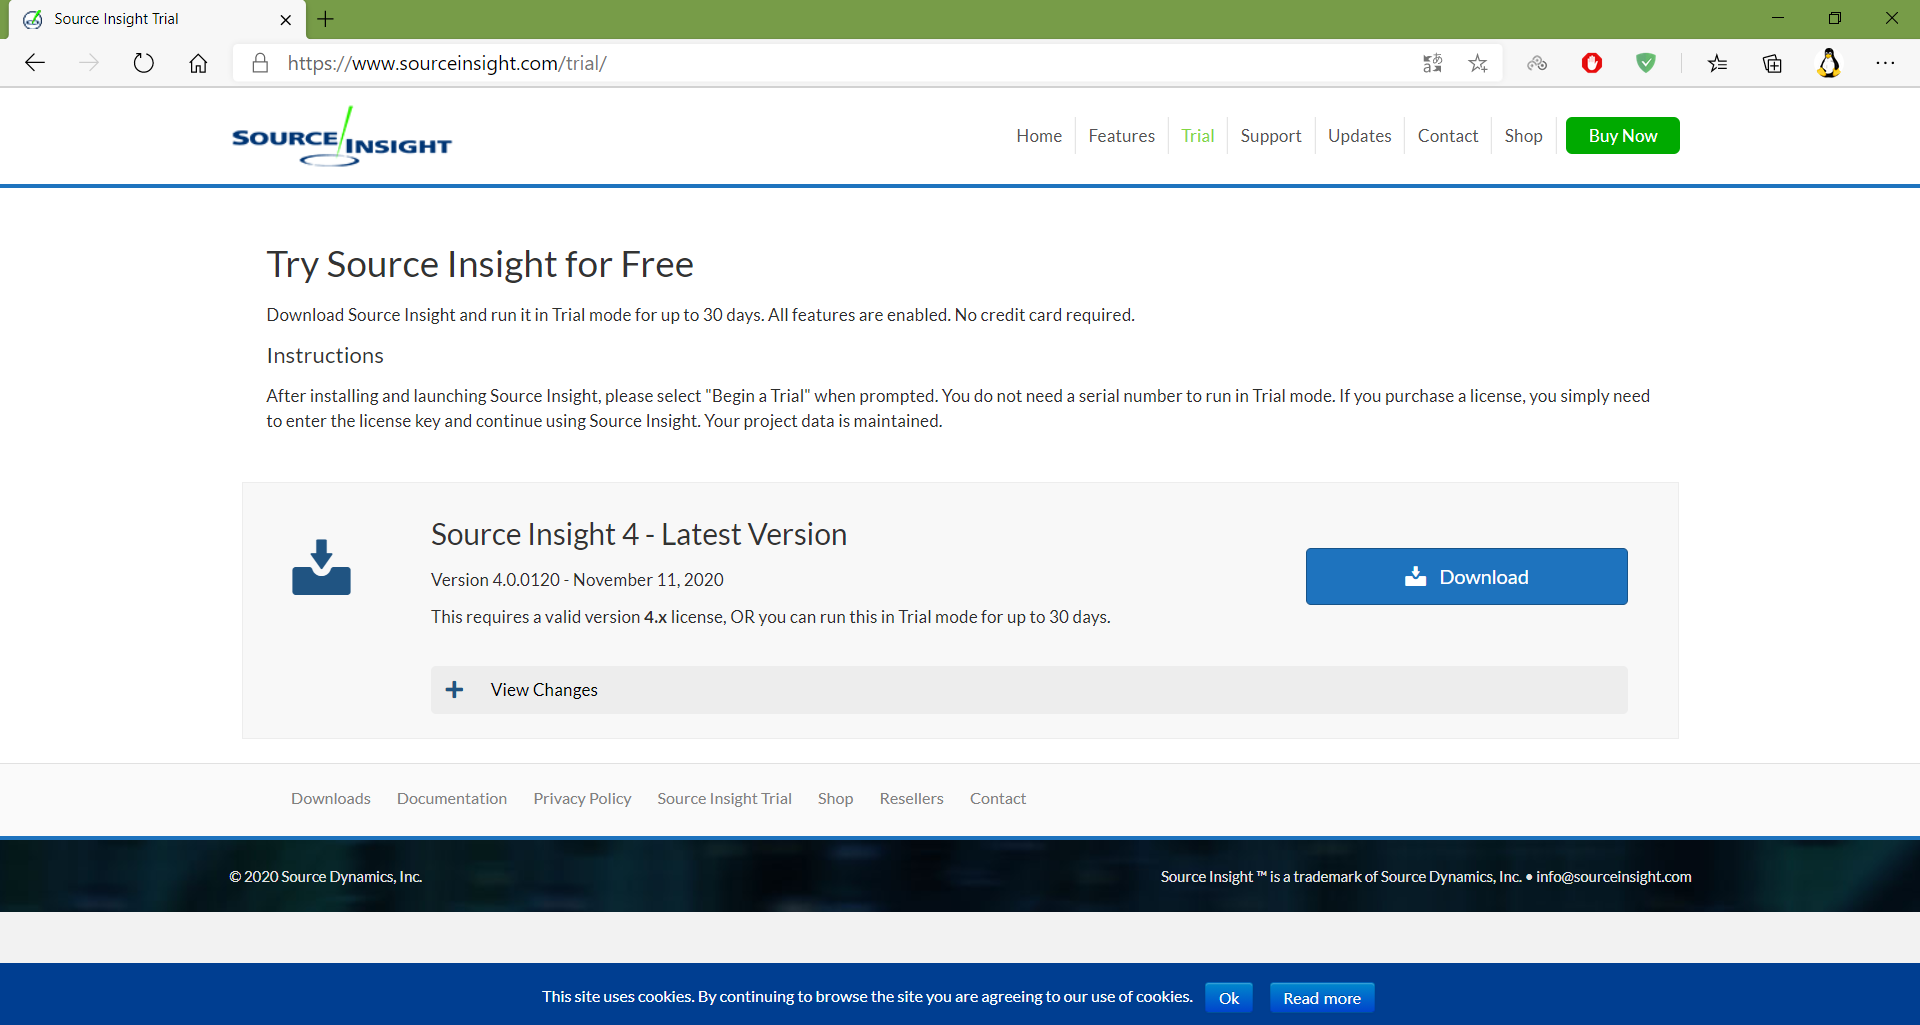Screen dimensions: 1920x1025
Task: Restore down the browser window
Action: 1835,18
